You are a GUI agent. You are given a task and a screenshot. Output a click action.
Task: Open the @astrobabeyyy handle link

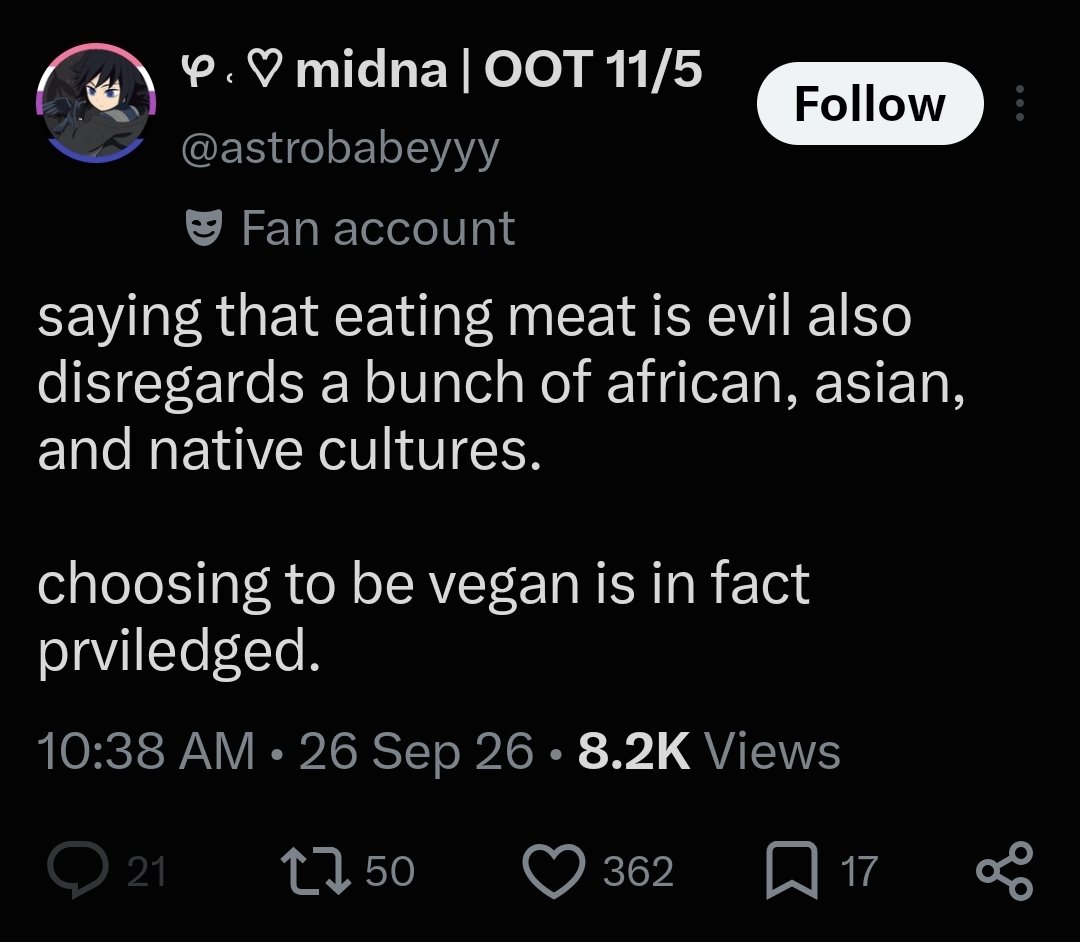point(340,147)
